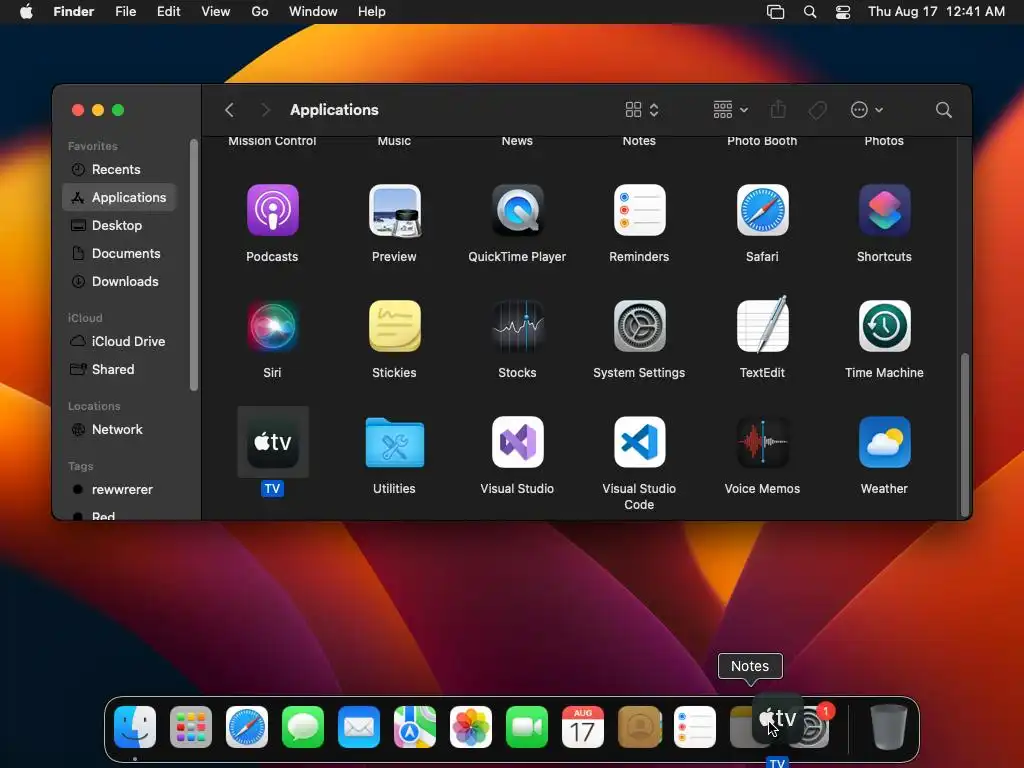Image resolution: width=1024 pixels, height=768 pixels.
Task: Select the rewwrerer tag in sidebar
Action: (120, 490)
